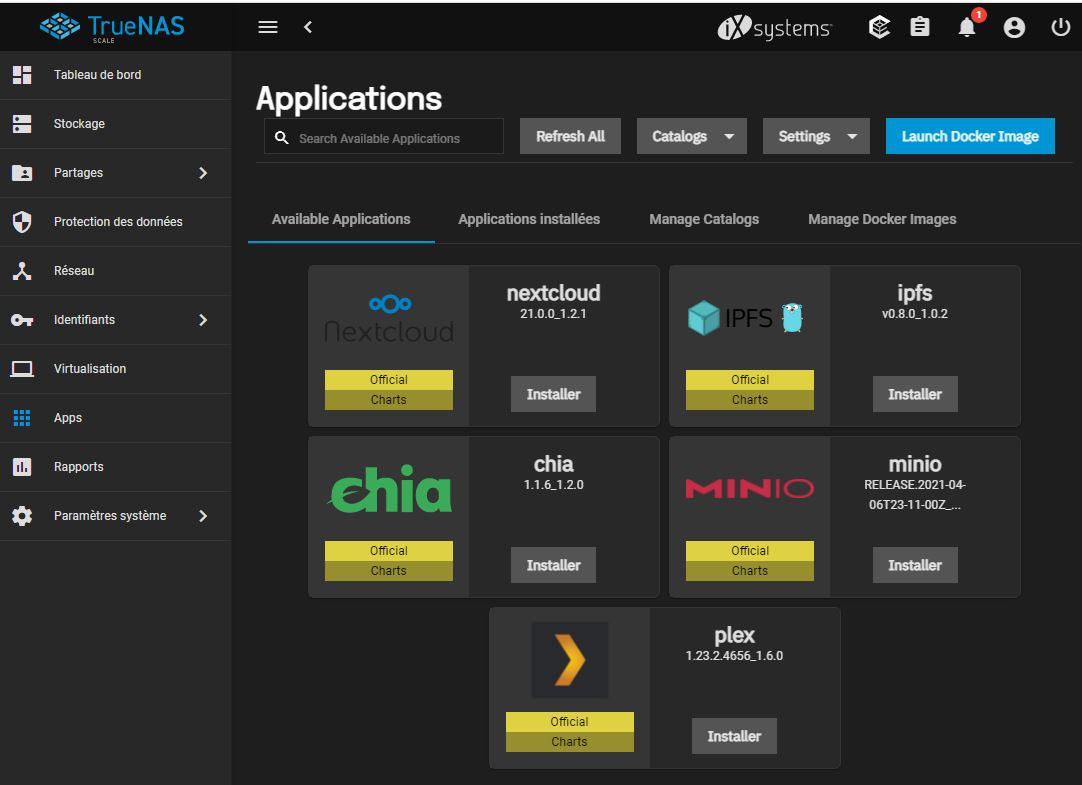Click the Identifiants key icon
The image size is (1082, 785).
(22, 319)
